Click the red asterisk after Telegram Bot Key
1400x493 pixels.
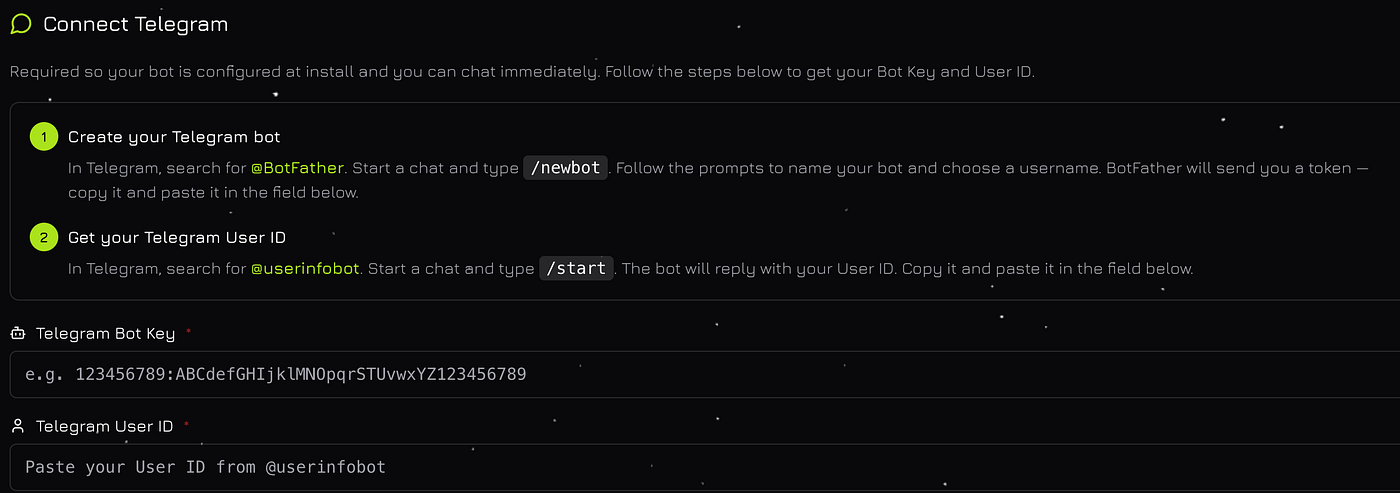pyautogui.click(x=188, y=331)
